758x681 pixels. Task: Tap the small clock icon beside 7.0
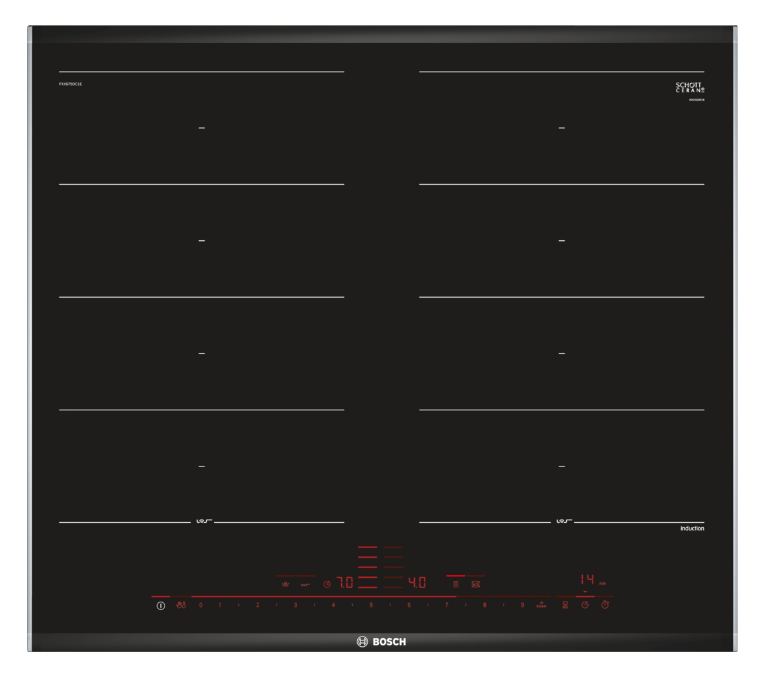(326, 583)
